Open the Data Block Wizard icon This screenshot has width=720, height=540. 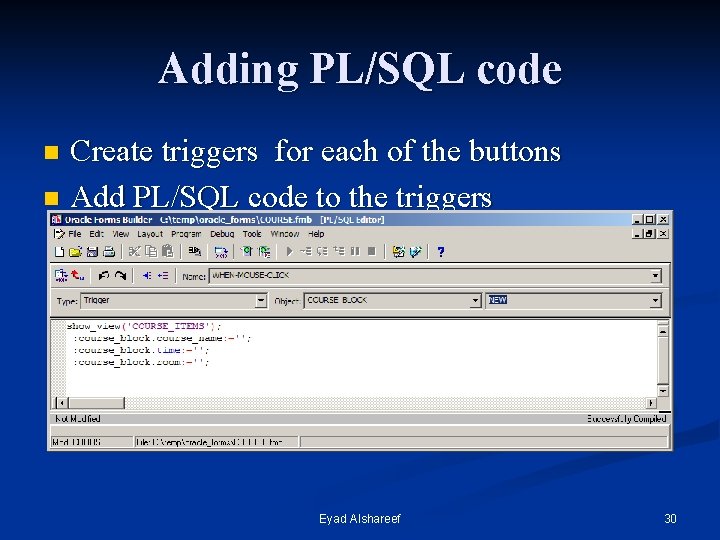(x=416, y=252)
